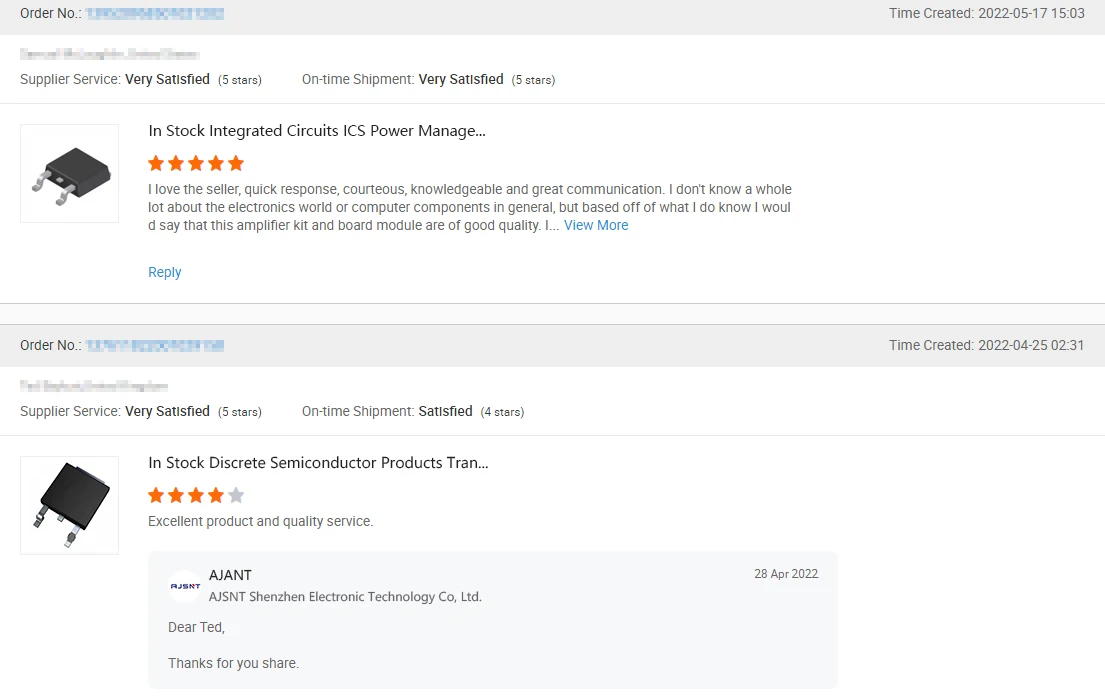Open the Discrete Semiconductor Products listing title
The height and width of the screenshot is (696, 1105).
[x=318, y=463]
